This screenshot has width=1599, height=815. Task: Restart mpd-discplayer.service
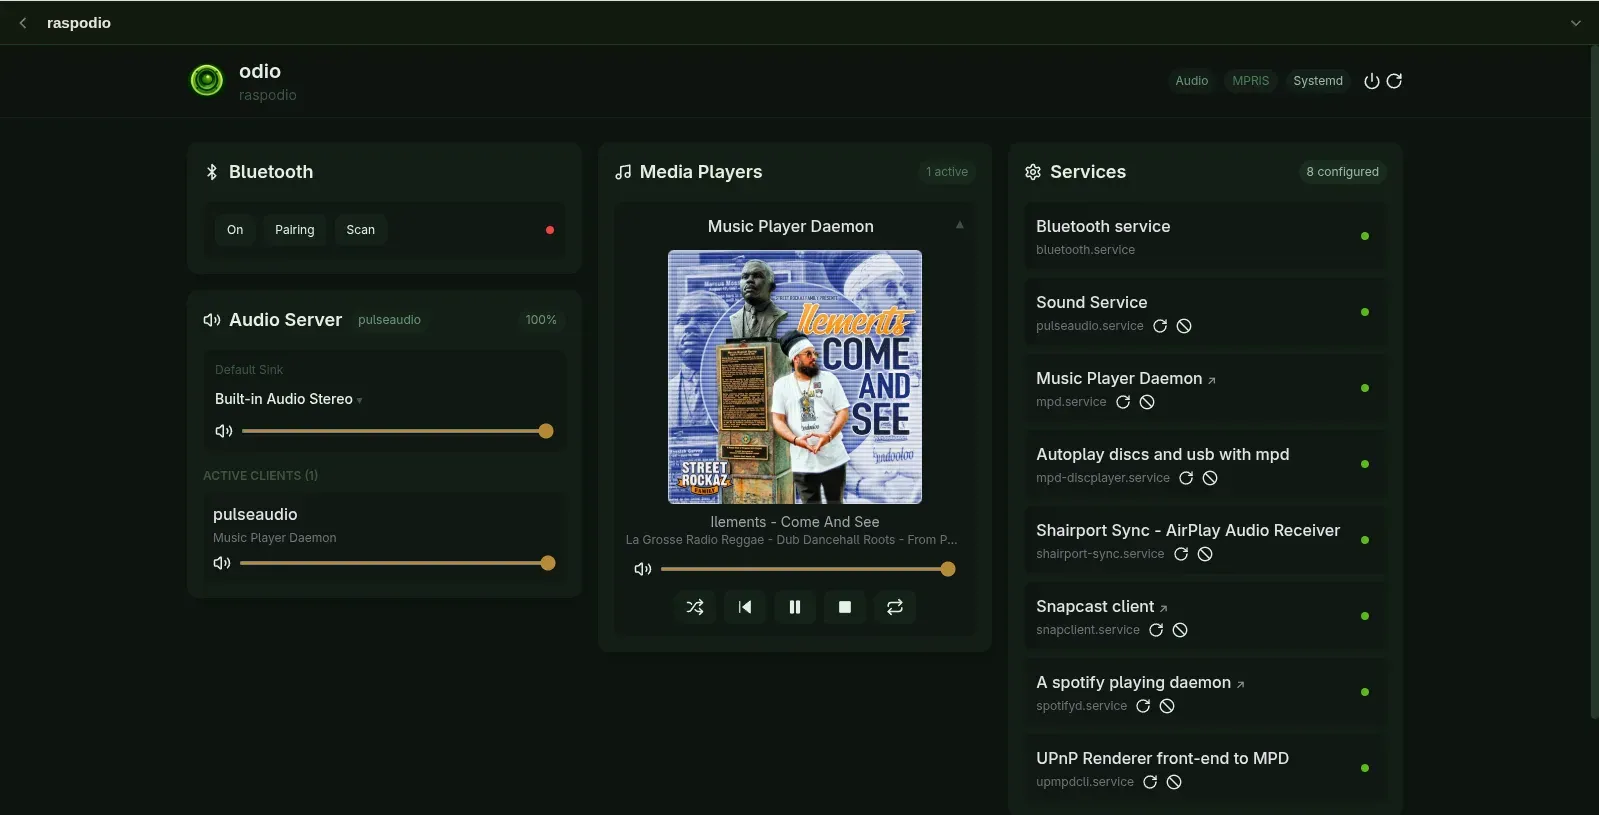[1186, 478]
